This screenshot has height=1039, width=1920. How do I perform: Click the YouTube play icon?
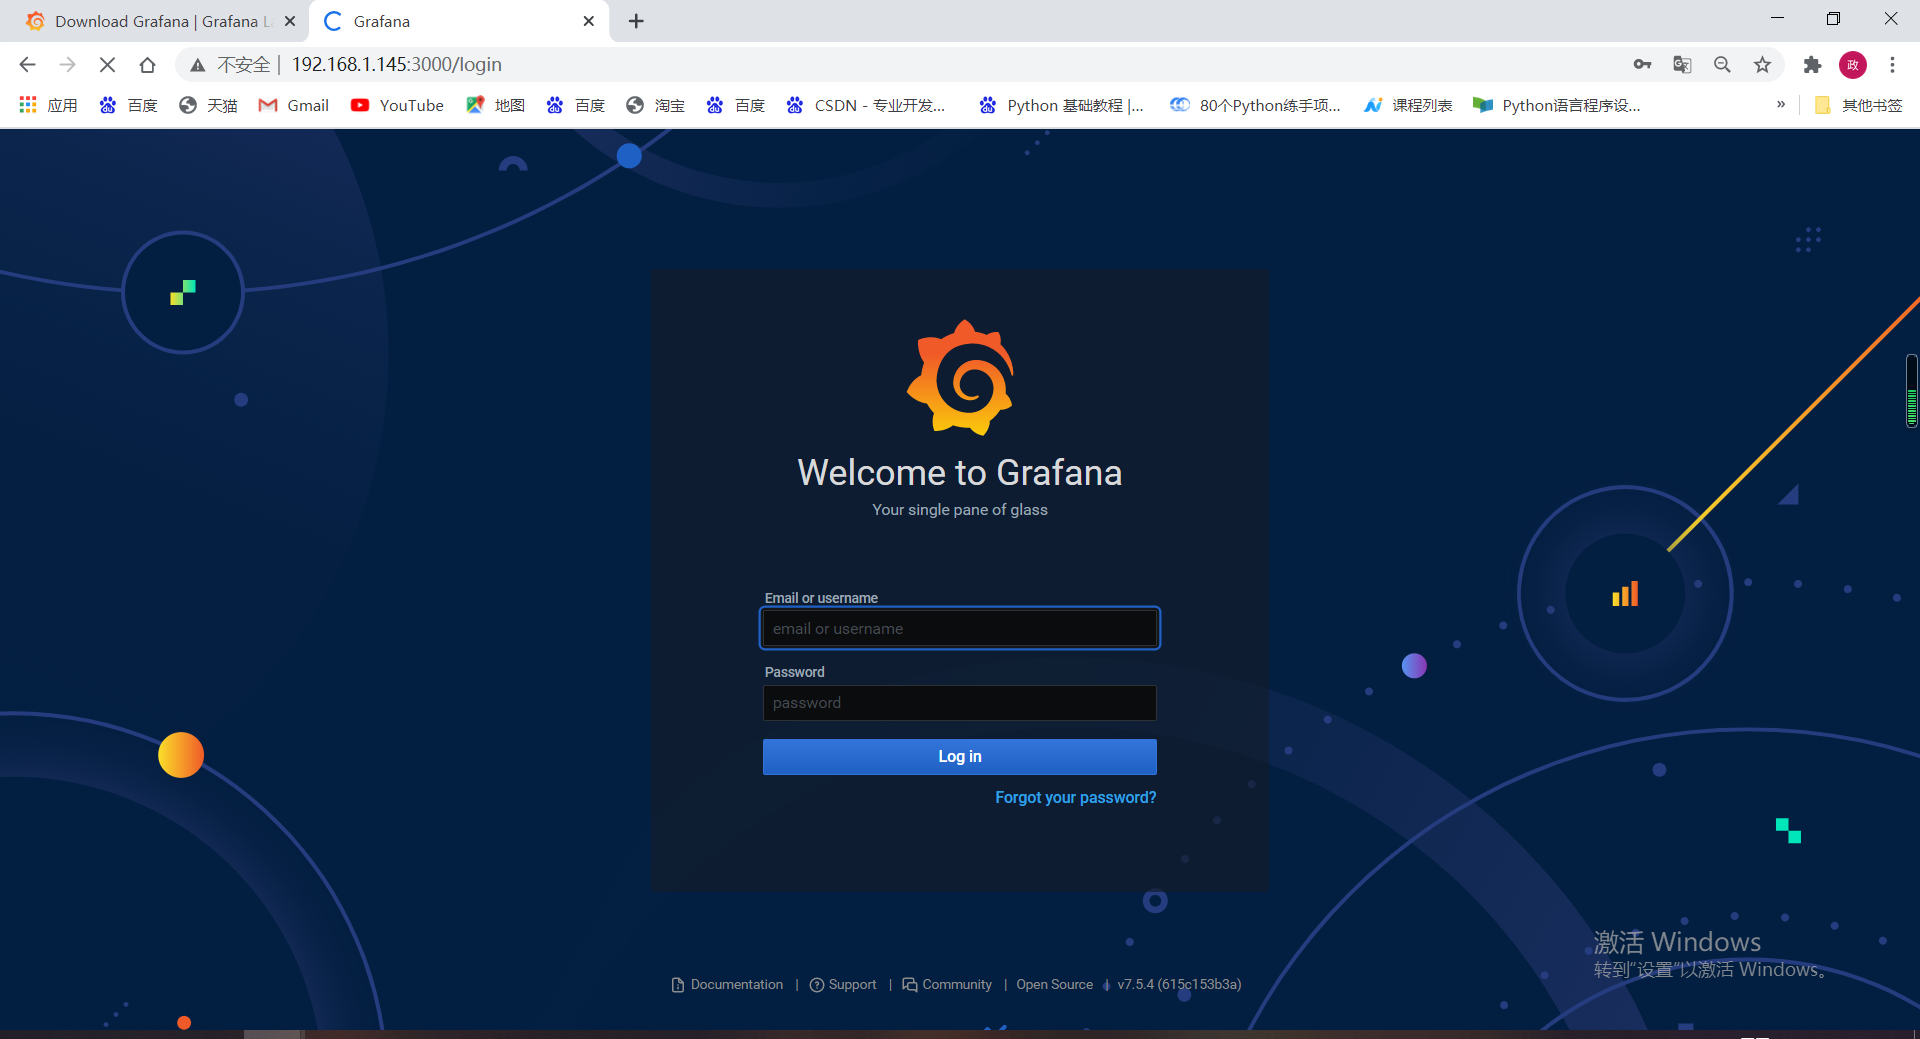point(360,105)
